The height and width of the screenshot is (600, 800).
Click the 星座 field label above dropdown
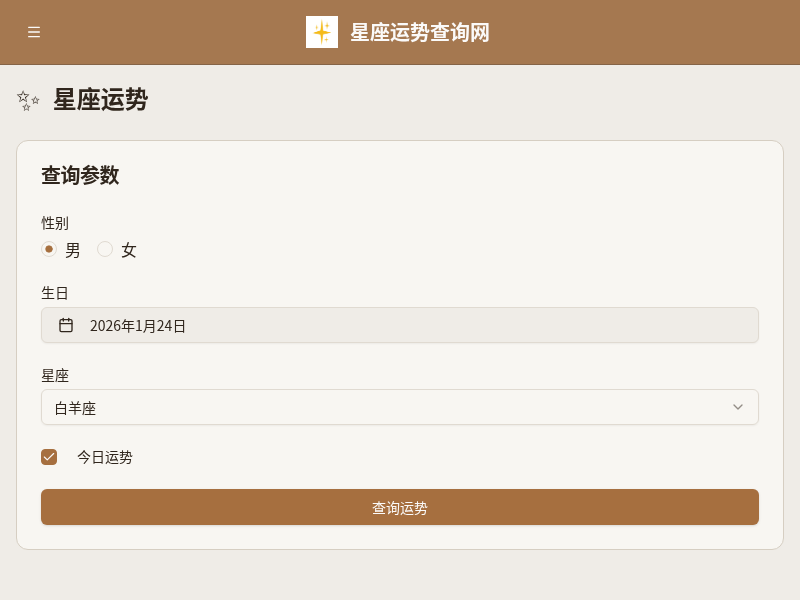point(55,375)
